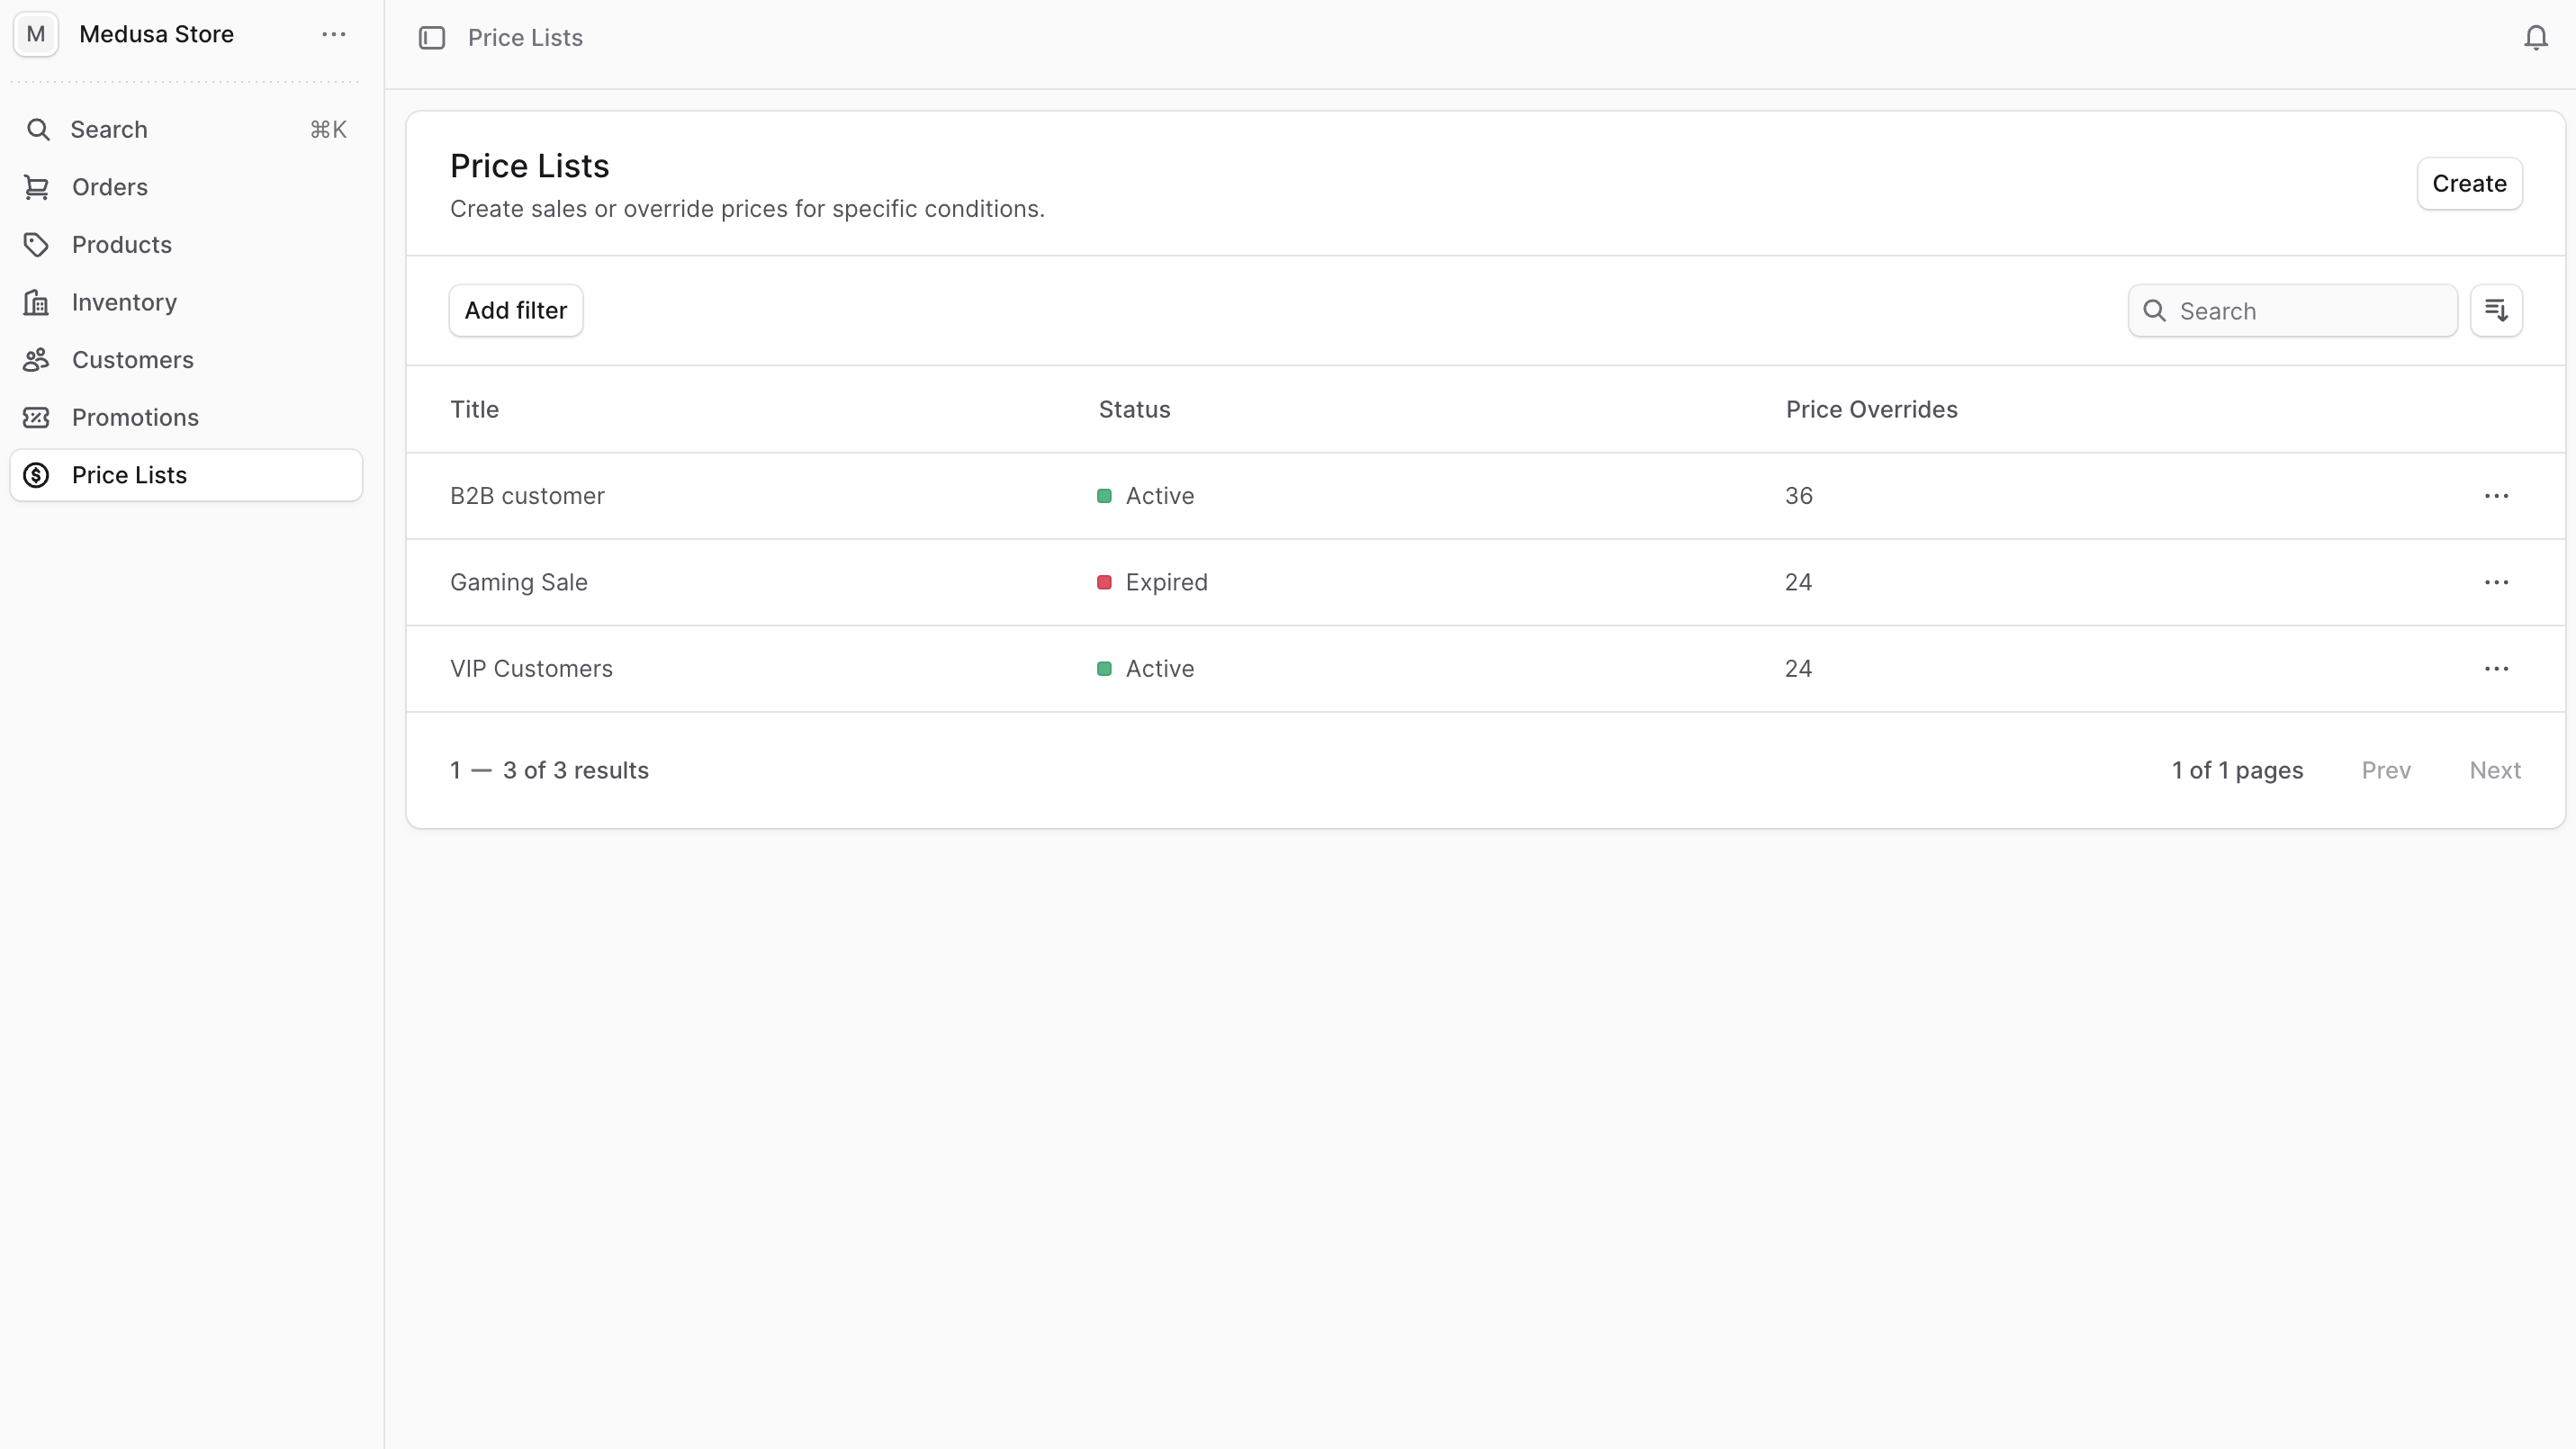Screen dimensions: 2576x1449
Task: Open the Medusa Store options menu
Action: pyautogui.click(x=333, y=34)
